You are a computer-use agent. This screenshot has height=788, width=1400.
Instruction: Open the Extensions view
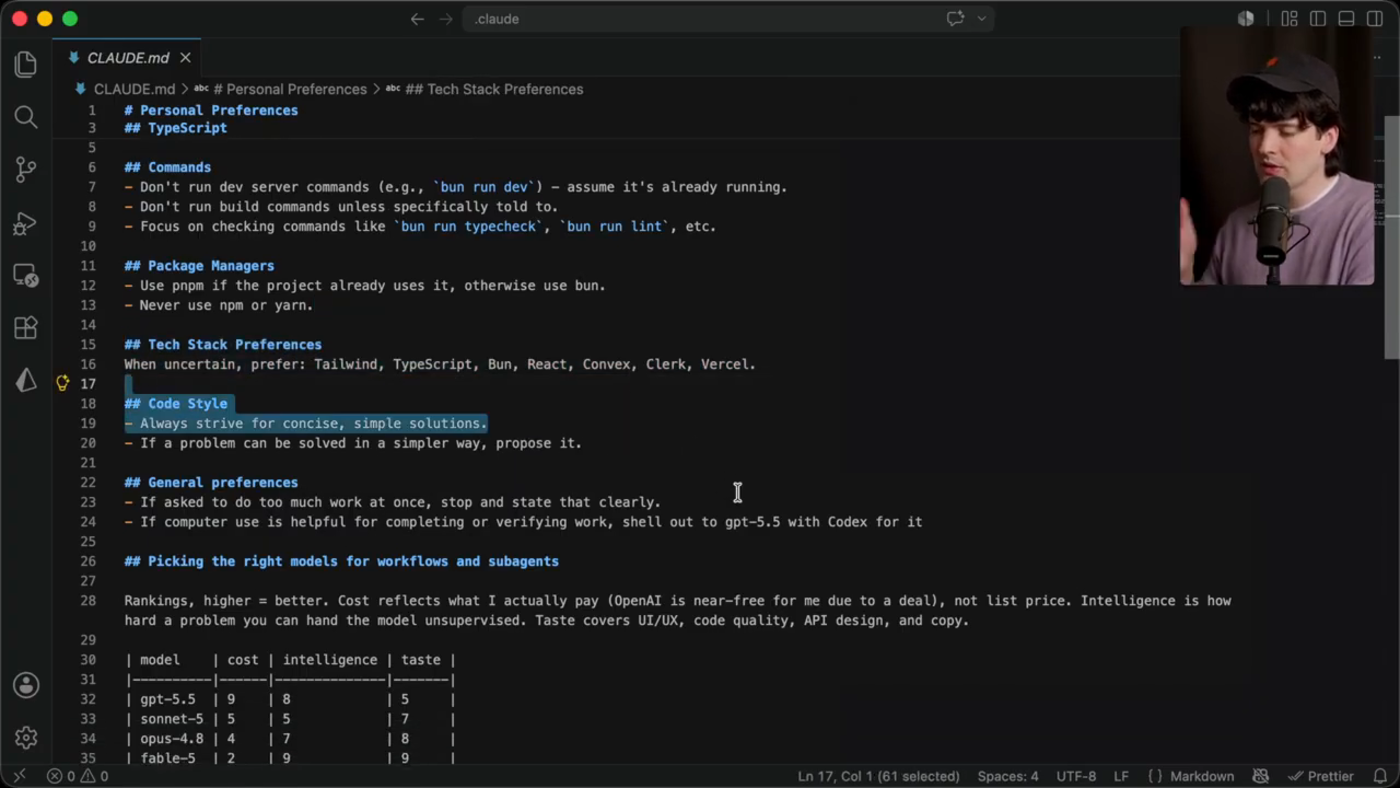pyautogui.click(x=26, y=328)
